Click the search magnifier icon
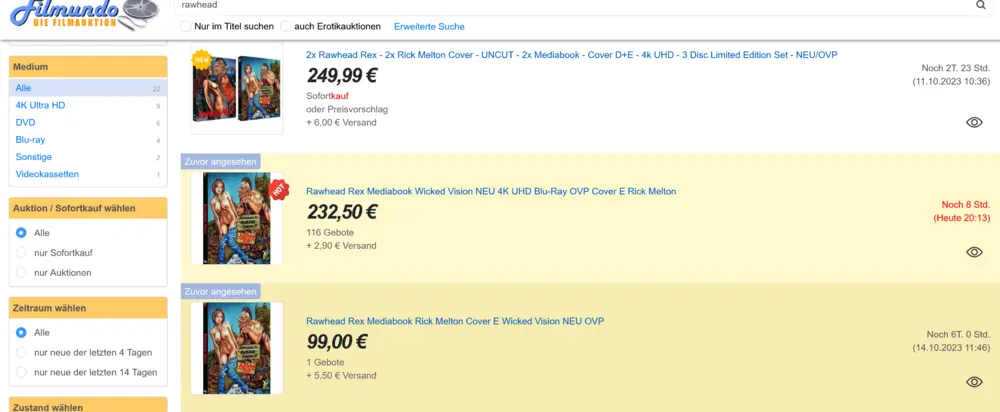This screenshot has width=1000, height=412. click(x=980, y=5)
